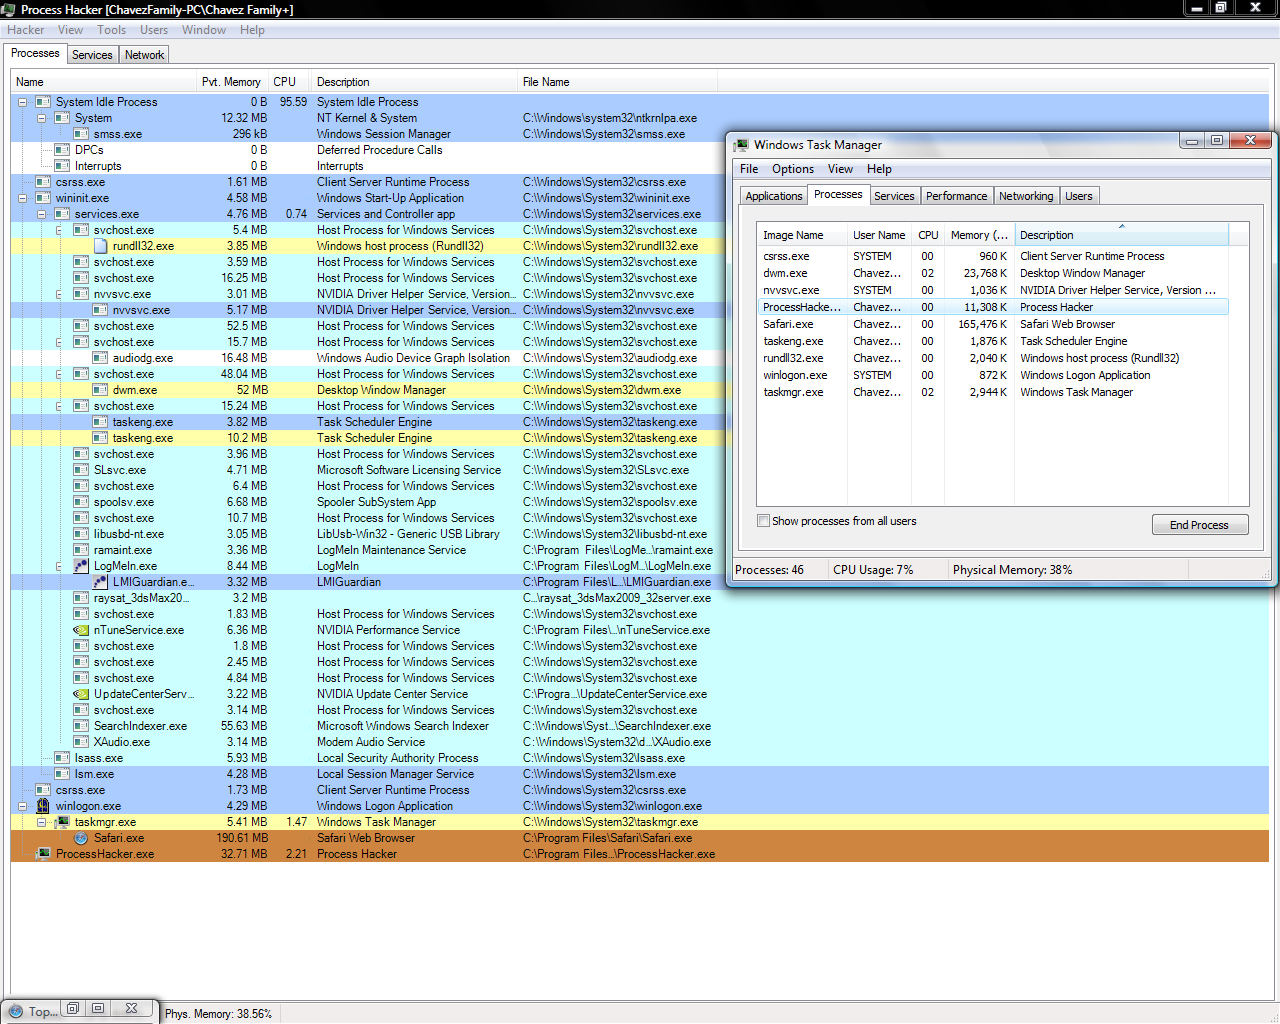Click the ProcessHacker.exe icon in the tree

tap(43, 854)
